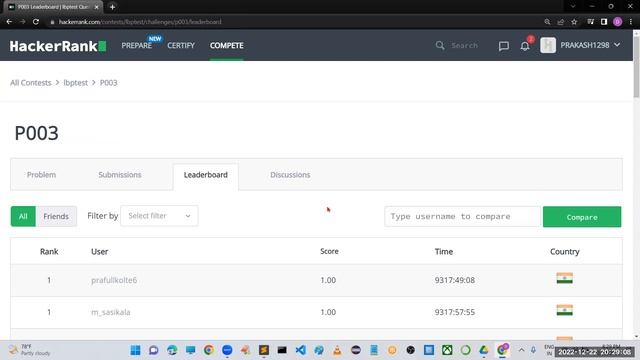This screenshot has height=360, width=640.
Task: Click the HackerRank logo
Action: click(x=58, y=46)
